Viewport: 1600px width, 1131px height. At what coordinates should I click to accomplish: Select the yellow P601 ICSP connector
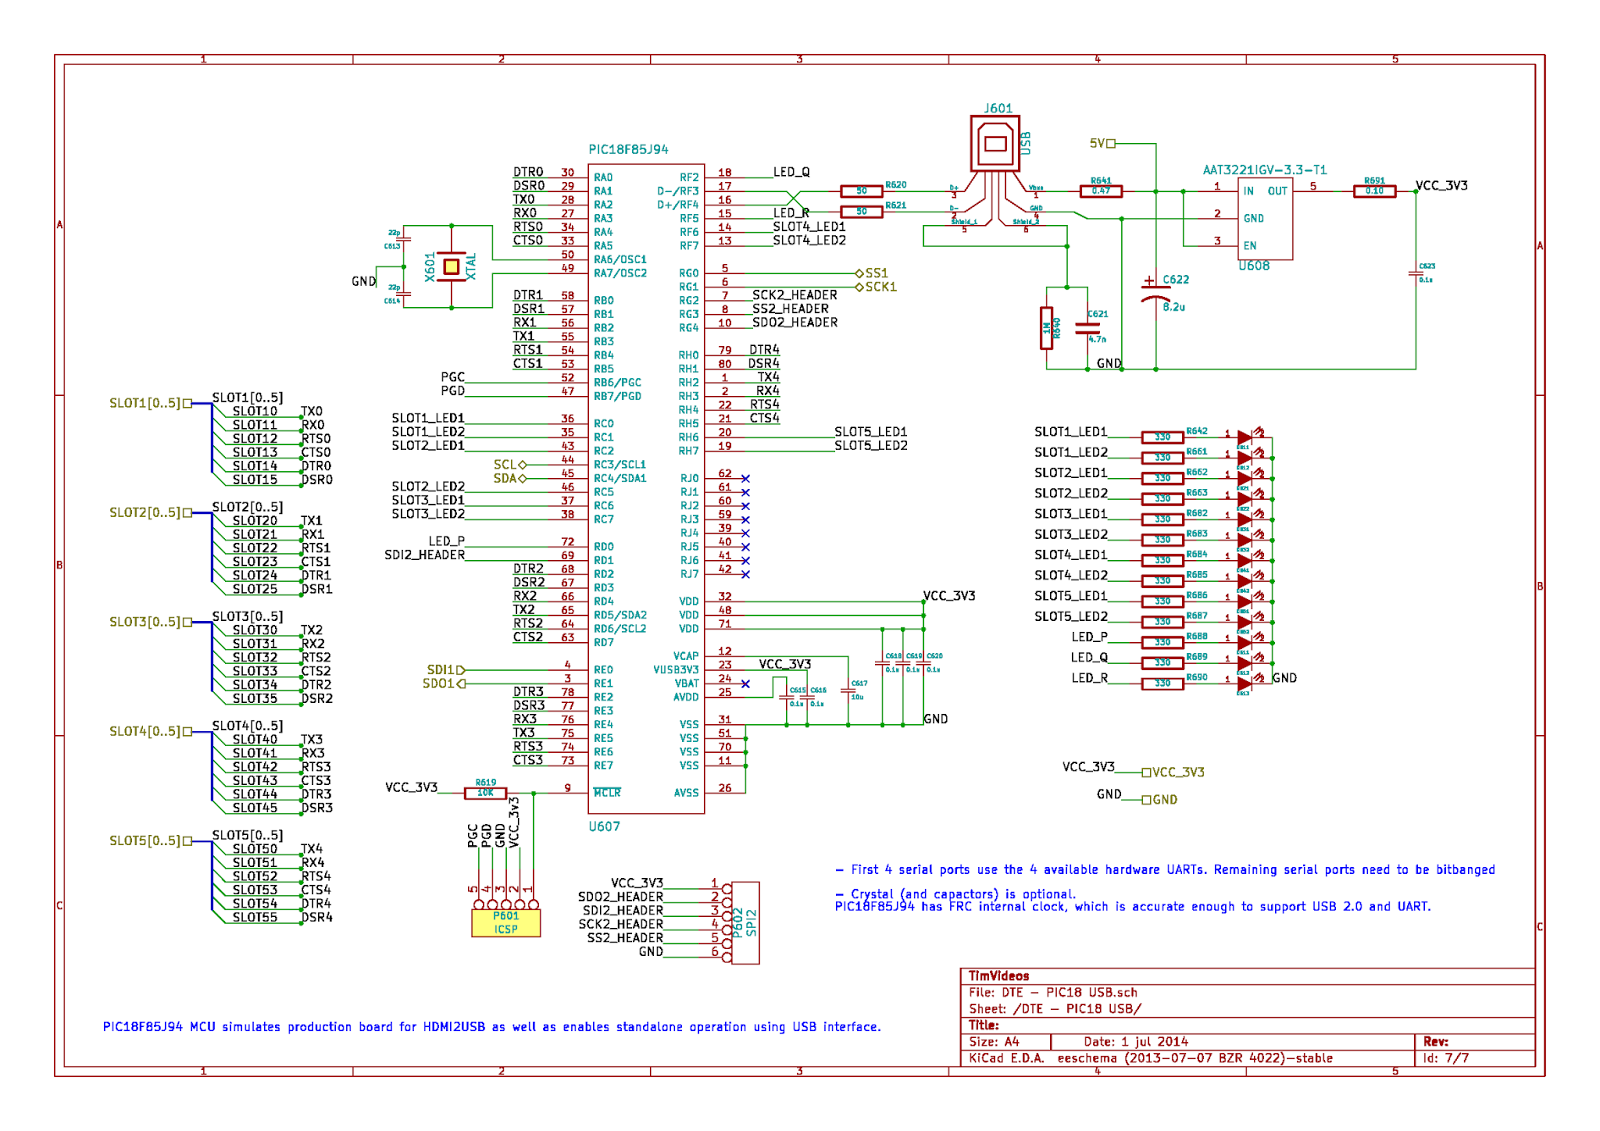[506, 922]
